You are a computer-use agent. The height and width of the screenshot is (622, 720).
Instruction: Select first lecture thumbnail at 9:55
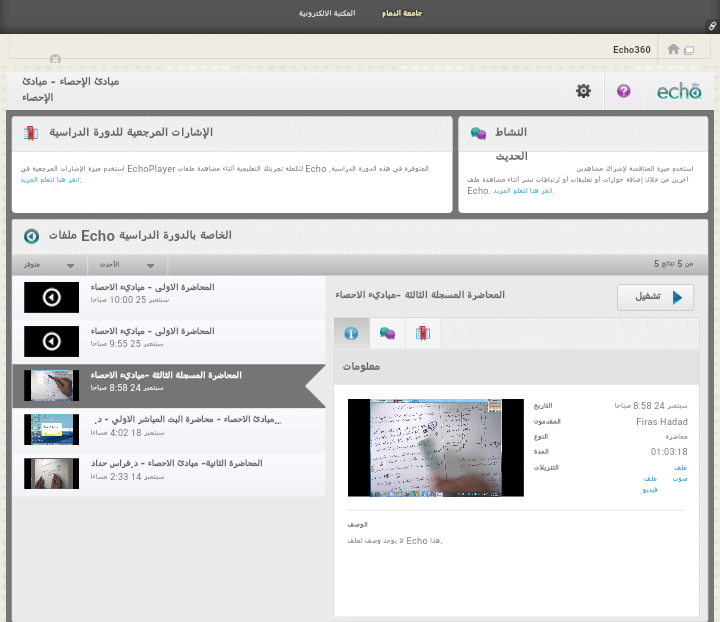tap(51, 342)
